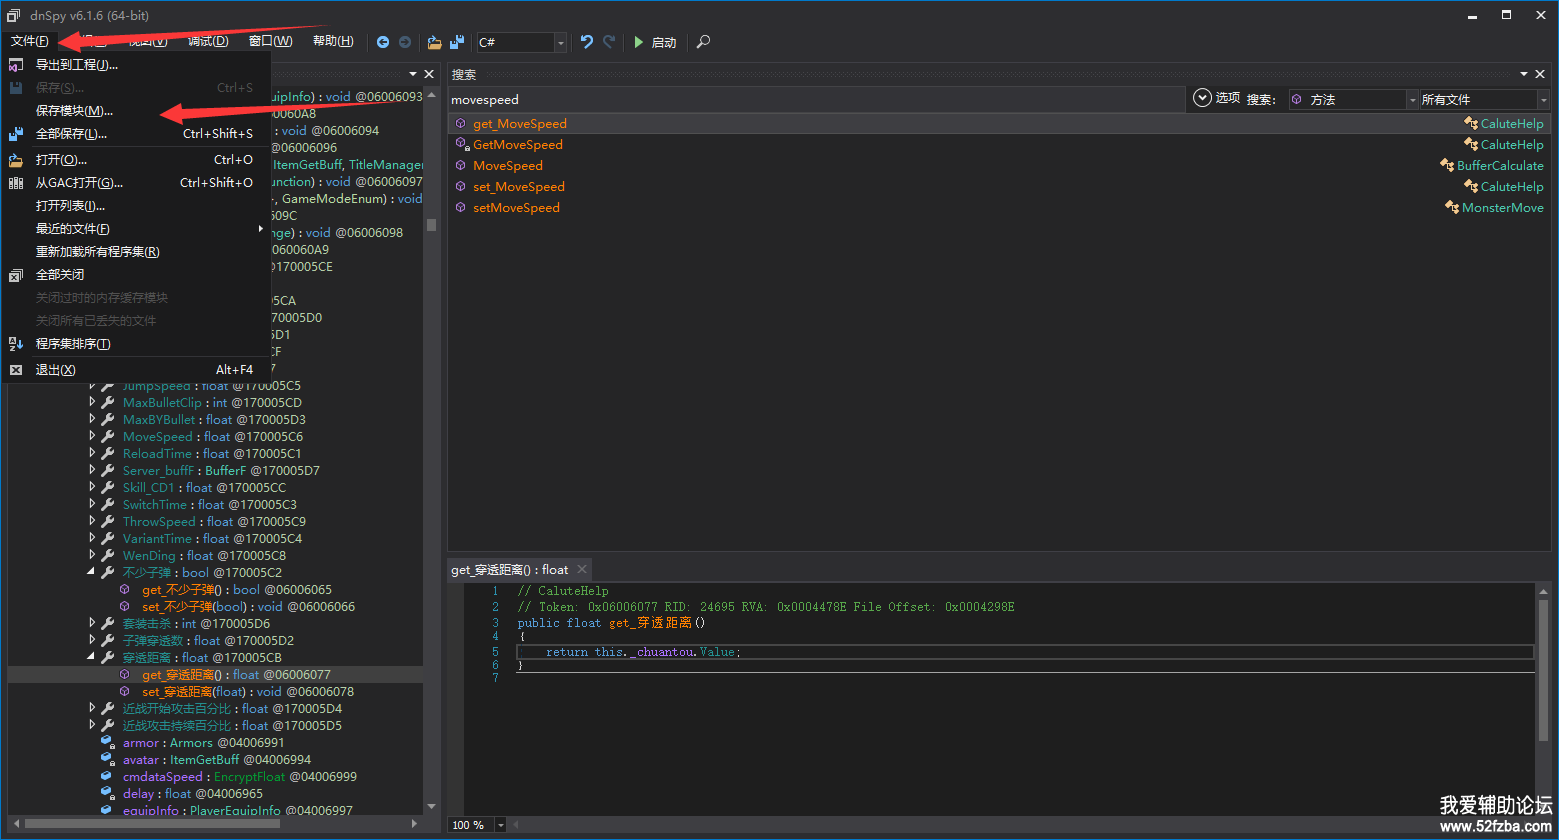The image size is (1559, 840).
Task: Open the 方法 search type dropdown
Action: pyautogui.click(x=1412, y=100)
